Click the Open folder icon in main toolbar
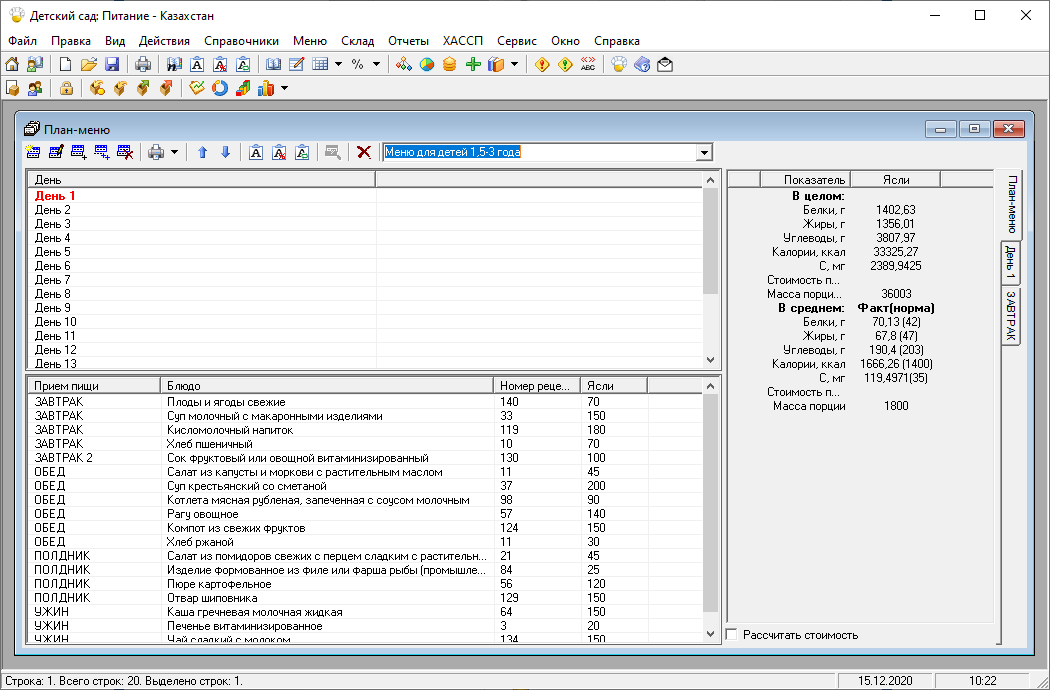The width and height of the screenshot is (1050, 690). [x=89, y=65]
